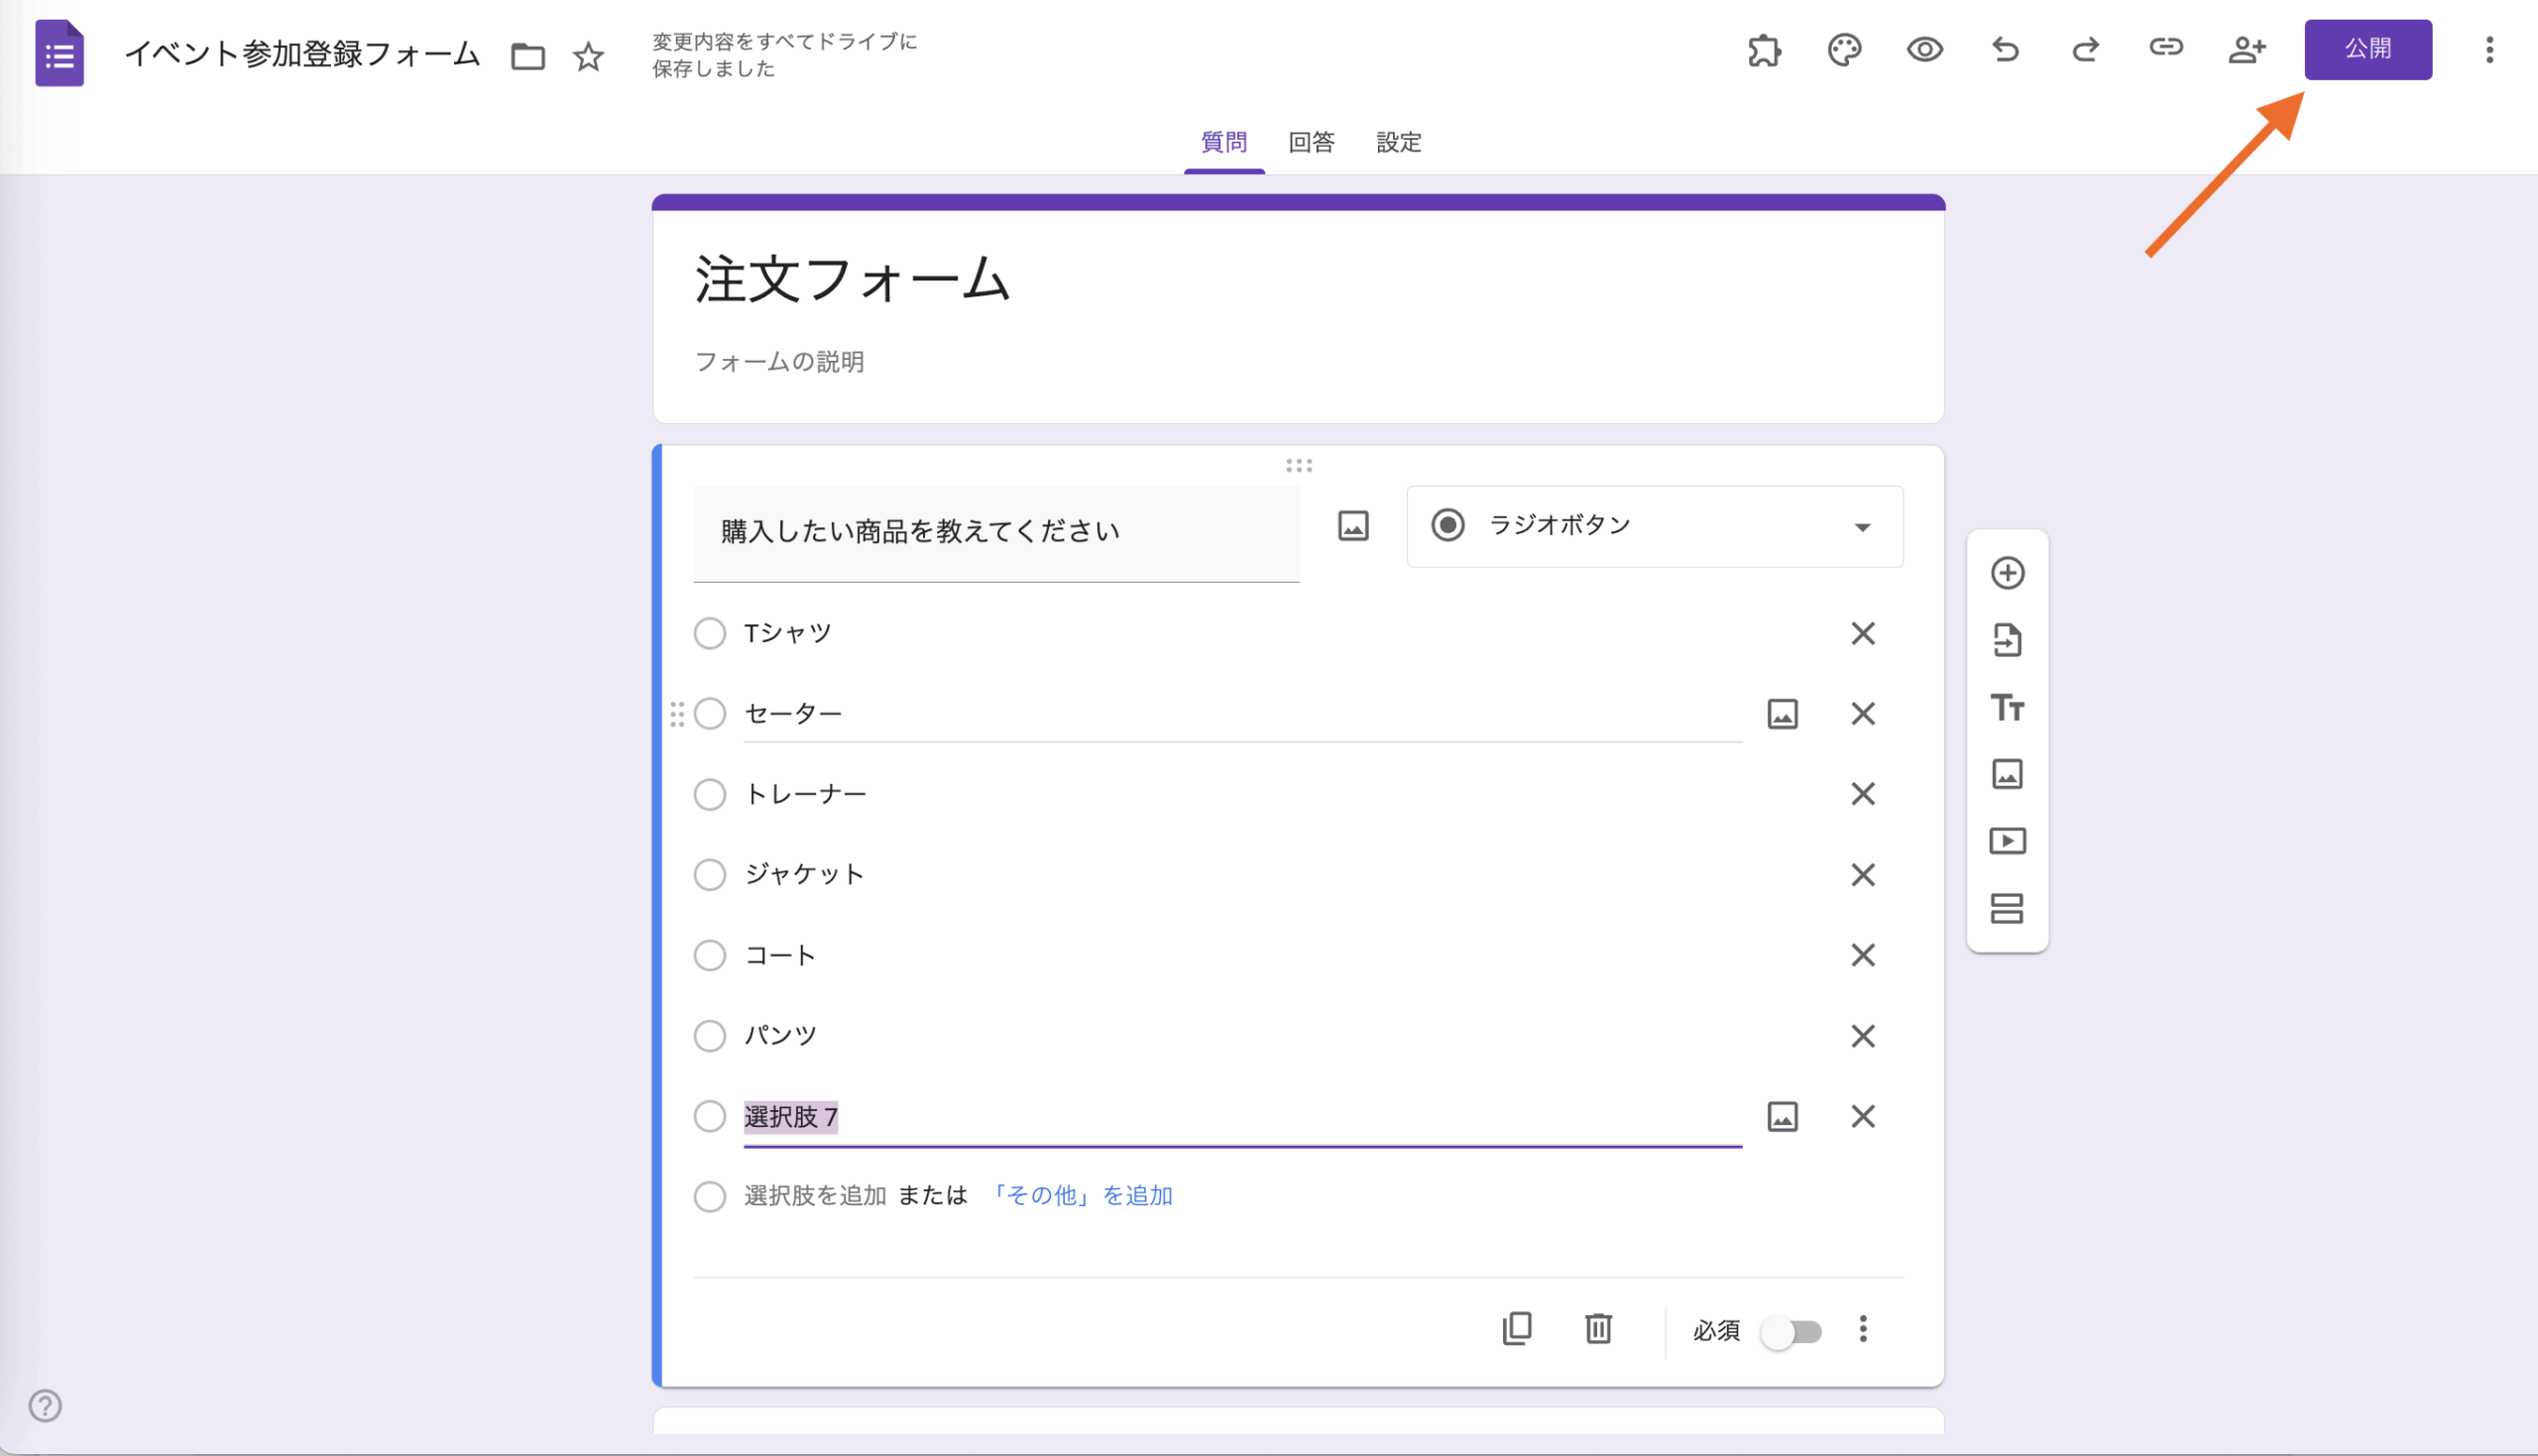Add a title and description block

(x=2007, y=708)
